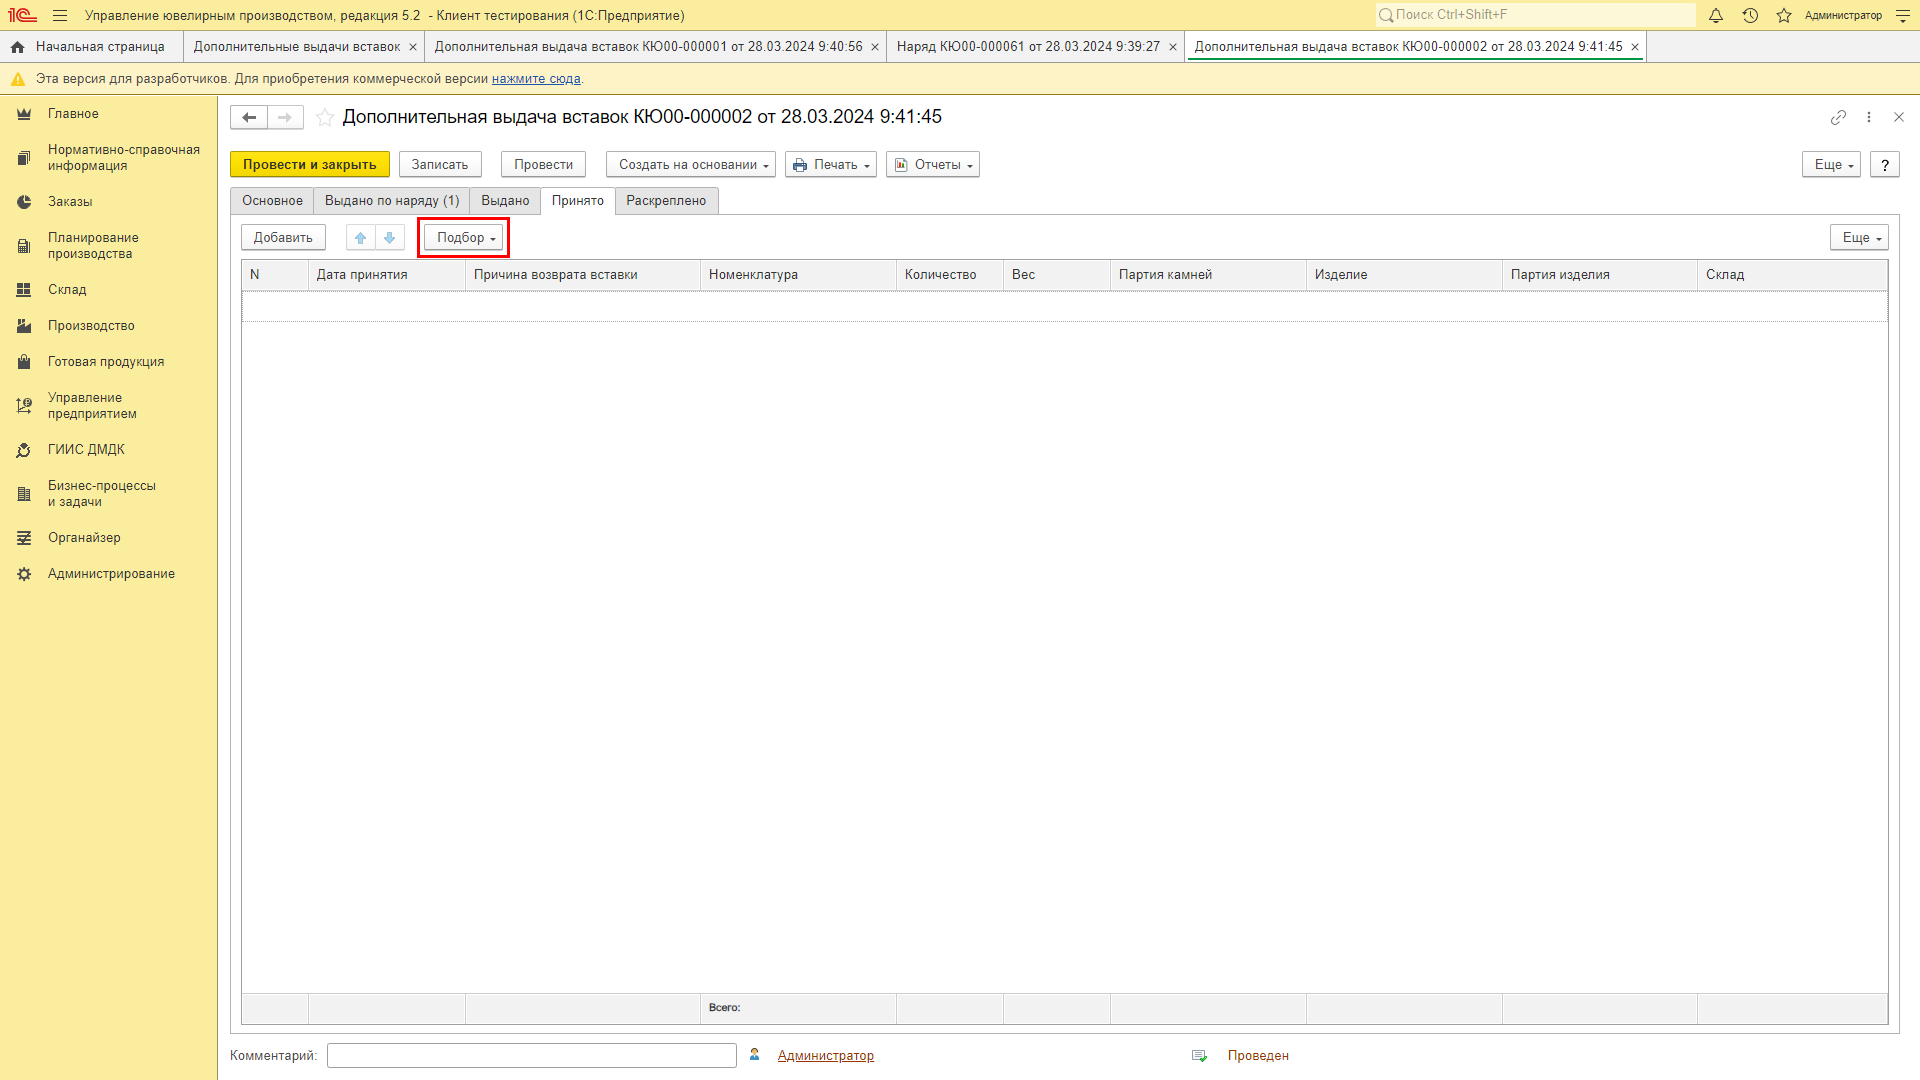
Task: Click the Причина возврата вставки column header
Action: click(x=583, y=275)
